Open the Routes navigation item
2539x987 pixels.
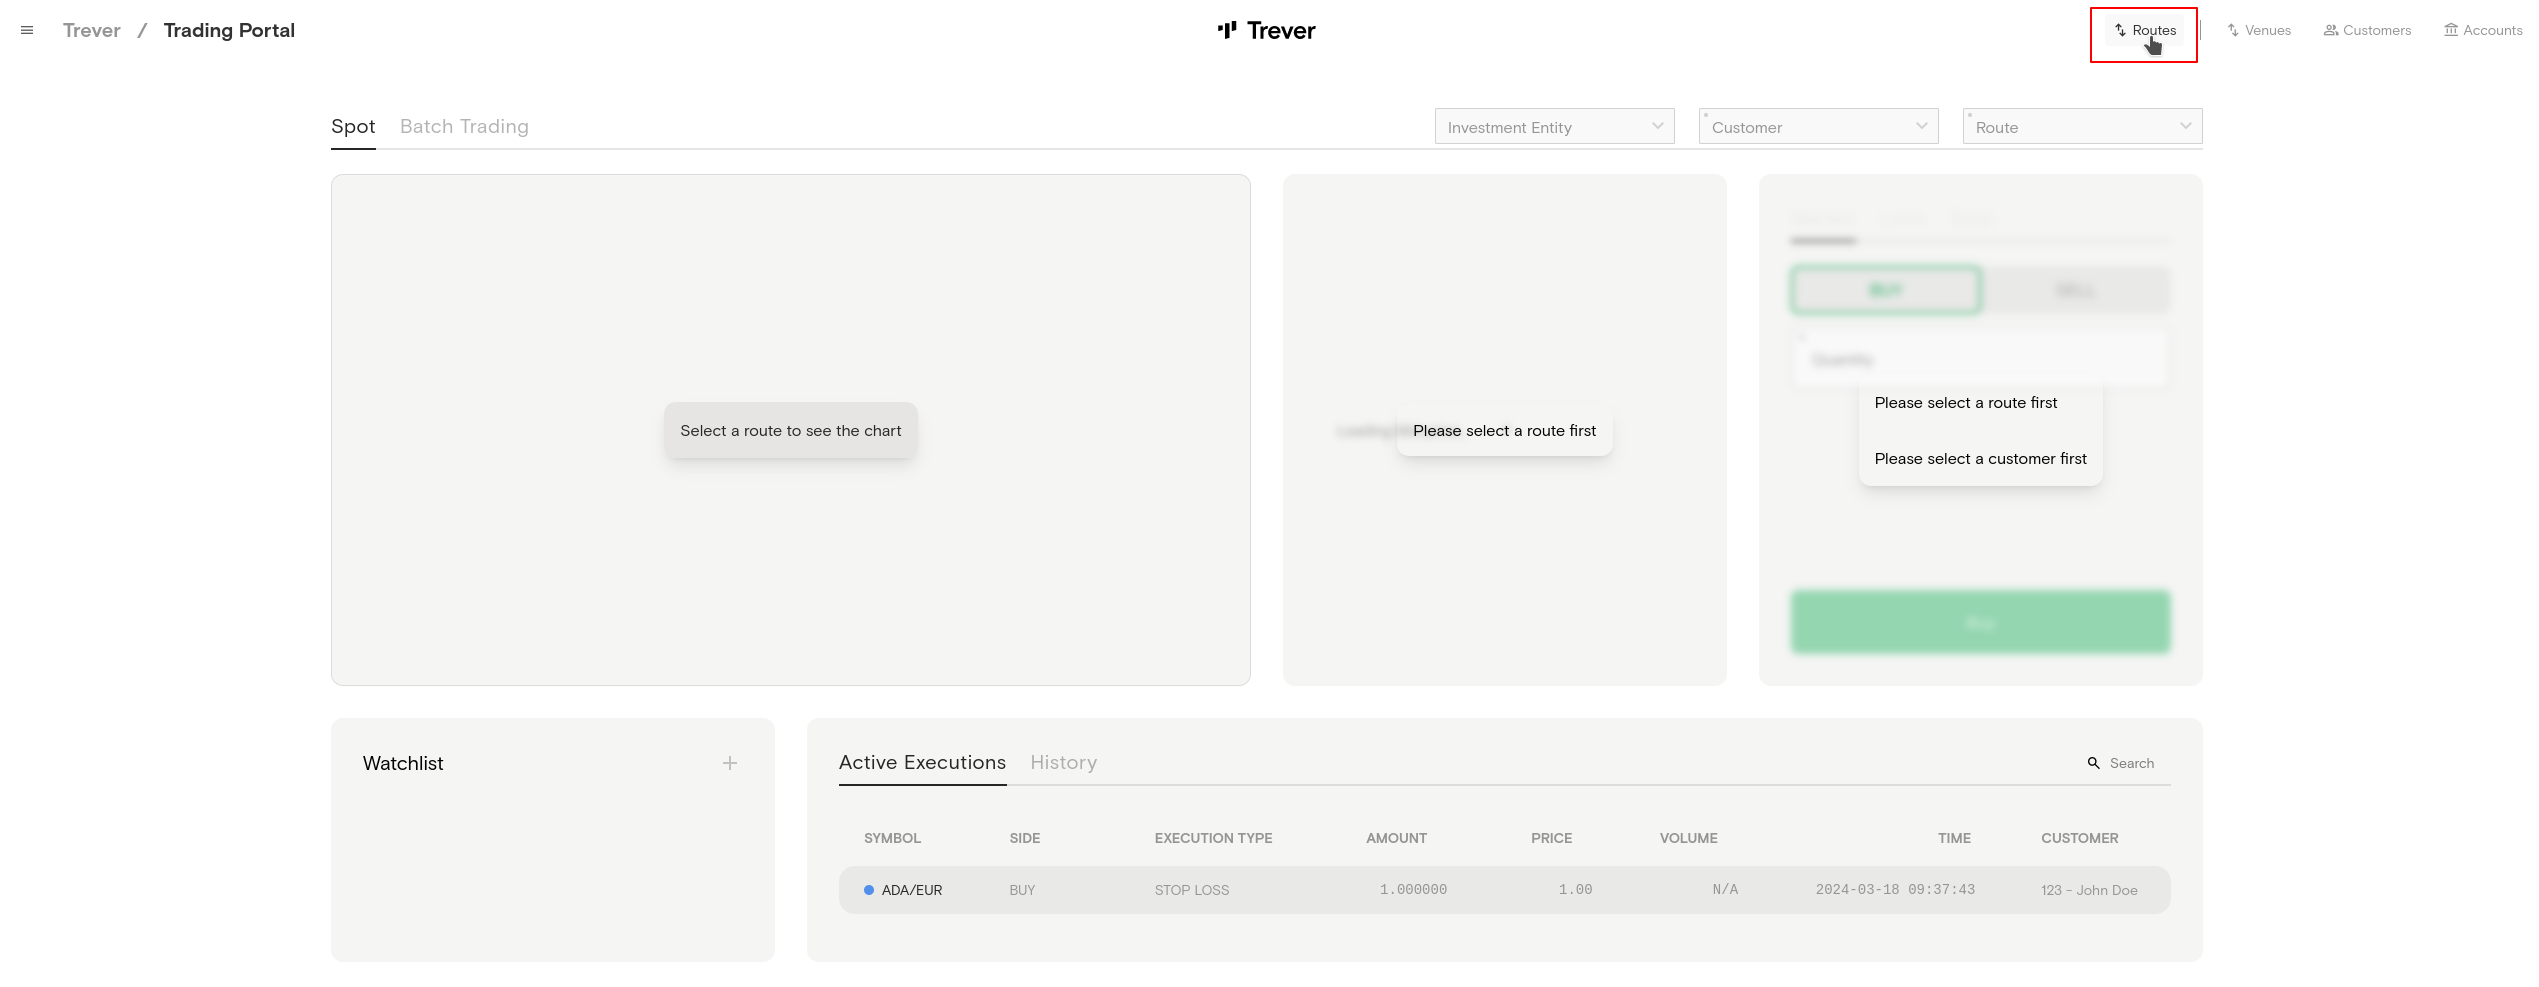pos(2144,31)
